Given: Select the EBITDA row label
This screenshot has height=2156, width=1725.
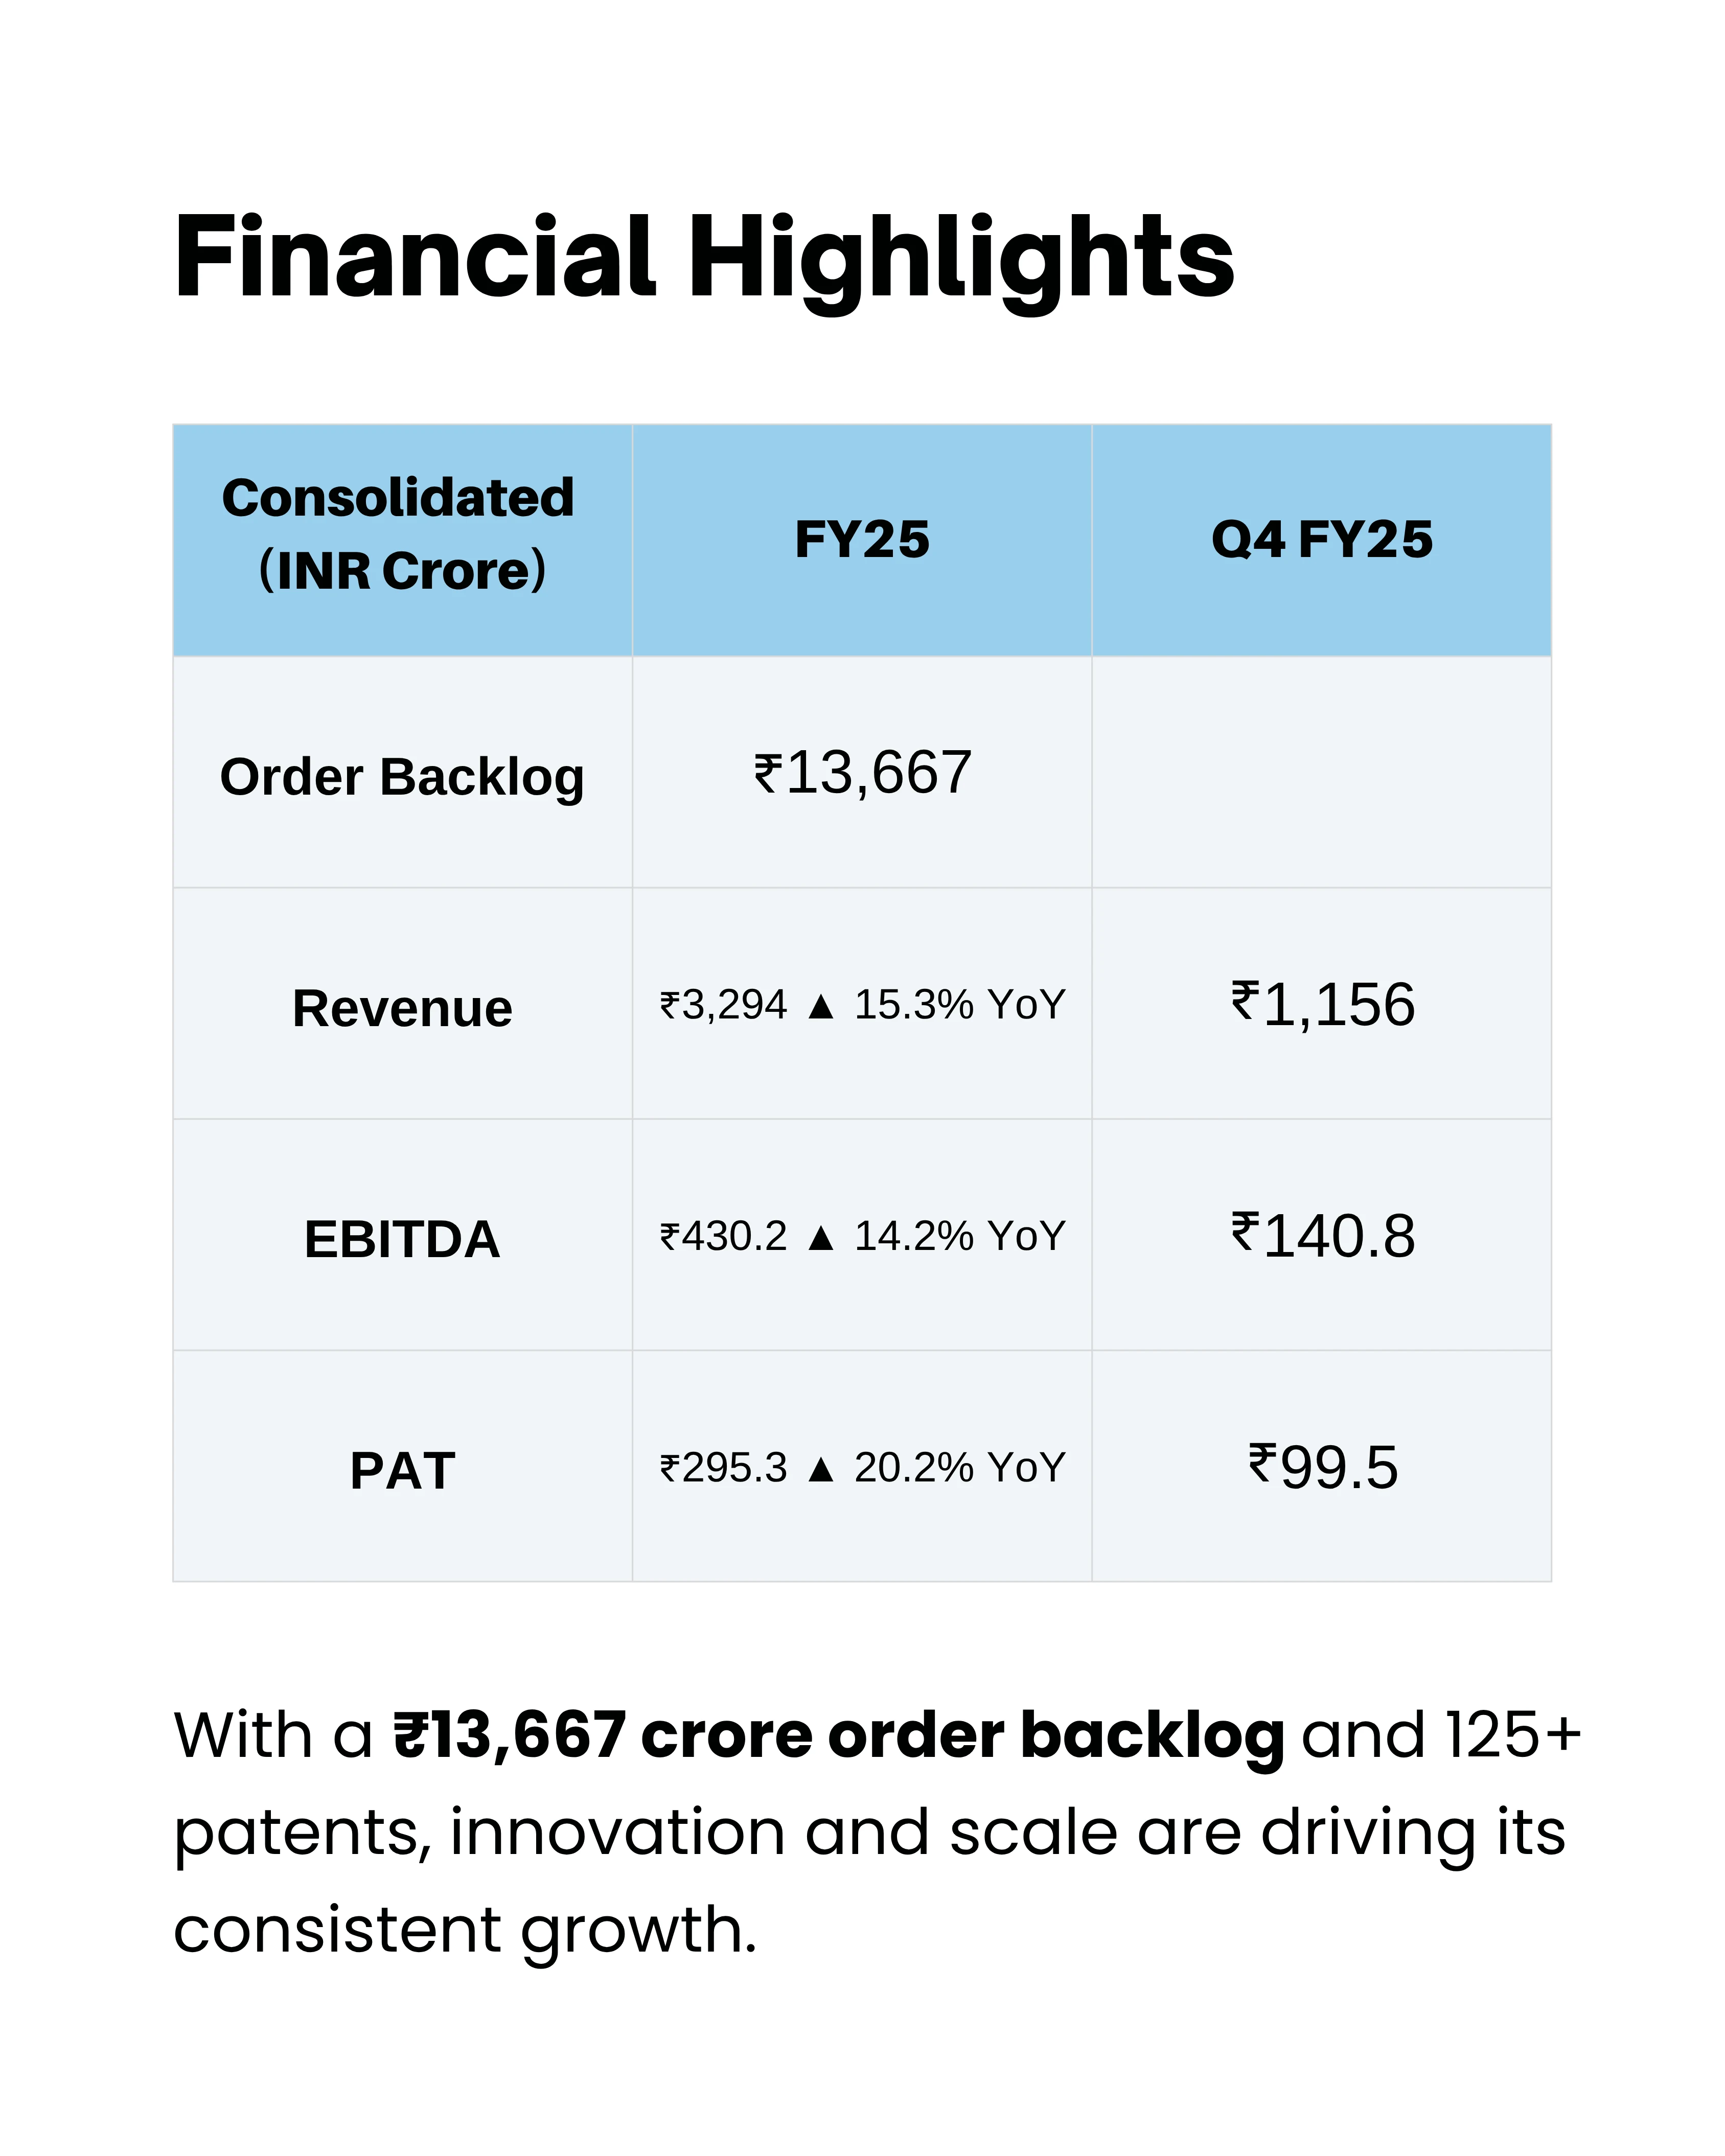Looking at the screenshot, I should [402, 1240].
